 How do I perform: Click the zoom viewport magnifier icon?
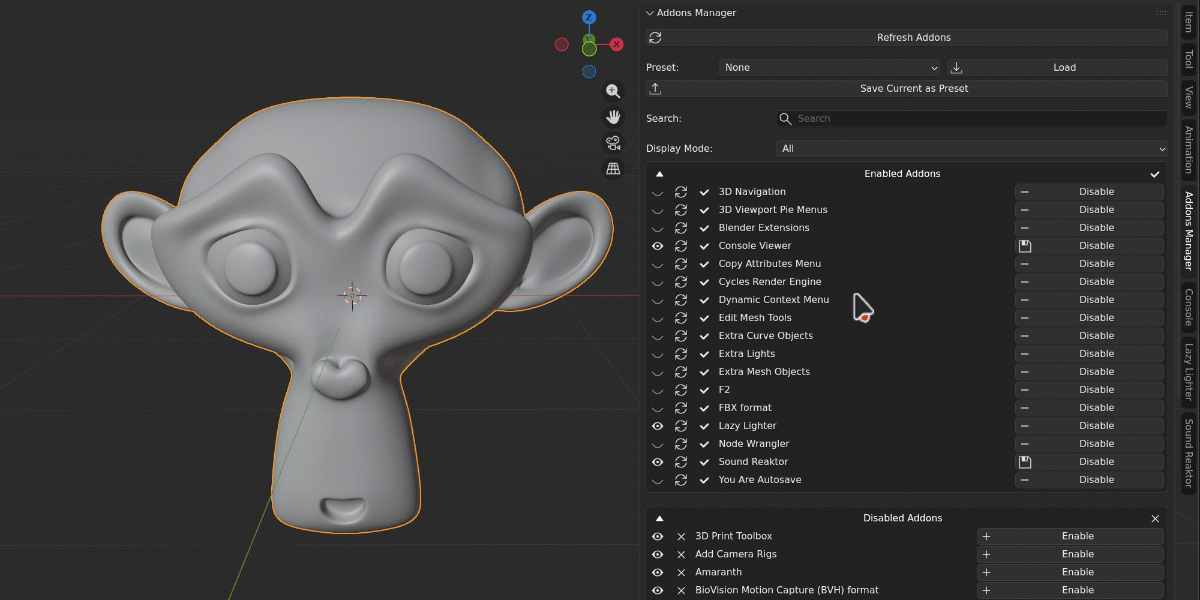tap(613, 91)
